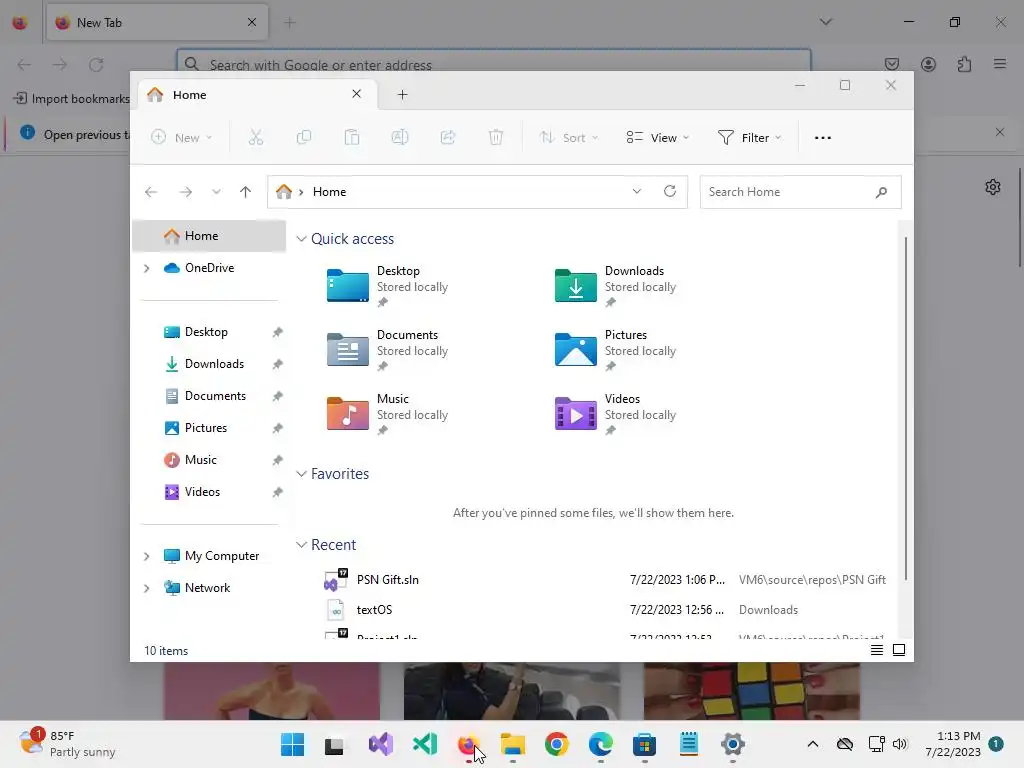Click the Copy icon in Explorer toolbar
The image size is (1024, 768).
coord(304,137)
